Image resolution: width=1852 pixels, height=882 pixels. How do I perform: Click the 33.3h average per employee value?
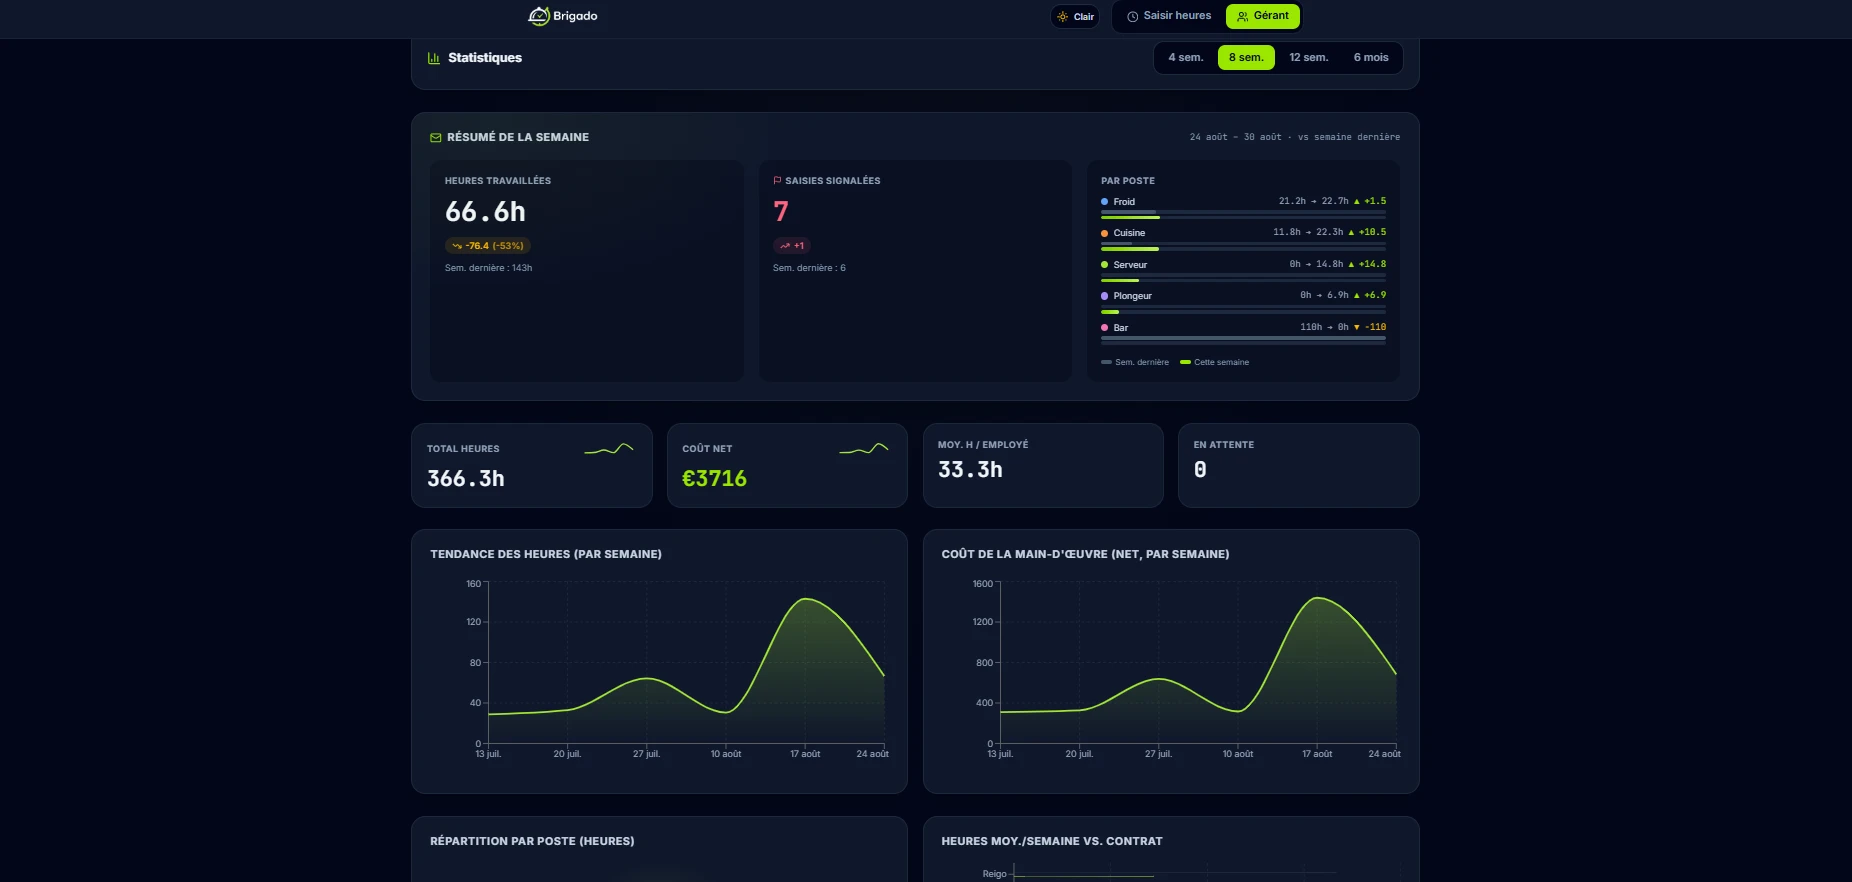click(x=970, y=470)
